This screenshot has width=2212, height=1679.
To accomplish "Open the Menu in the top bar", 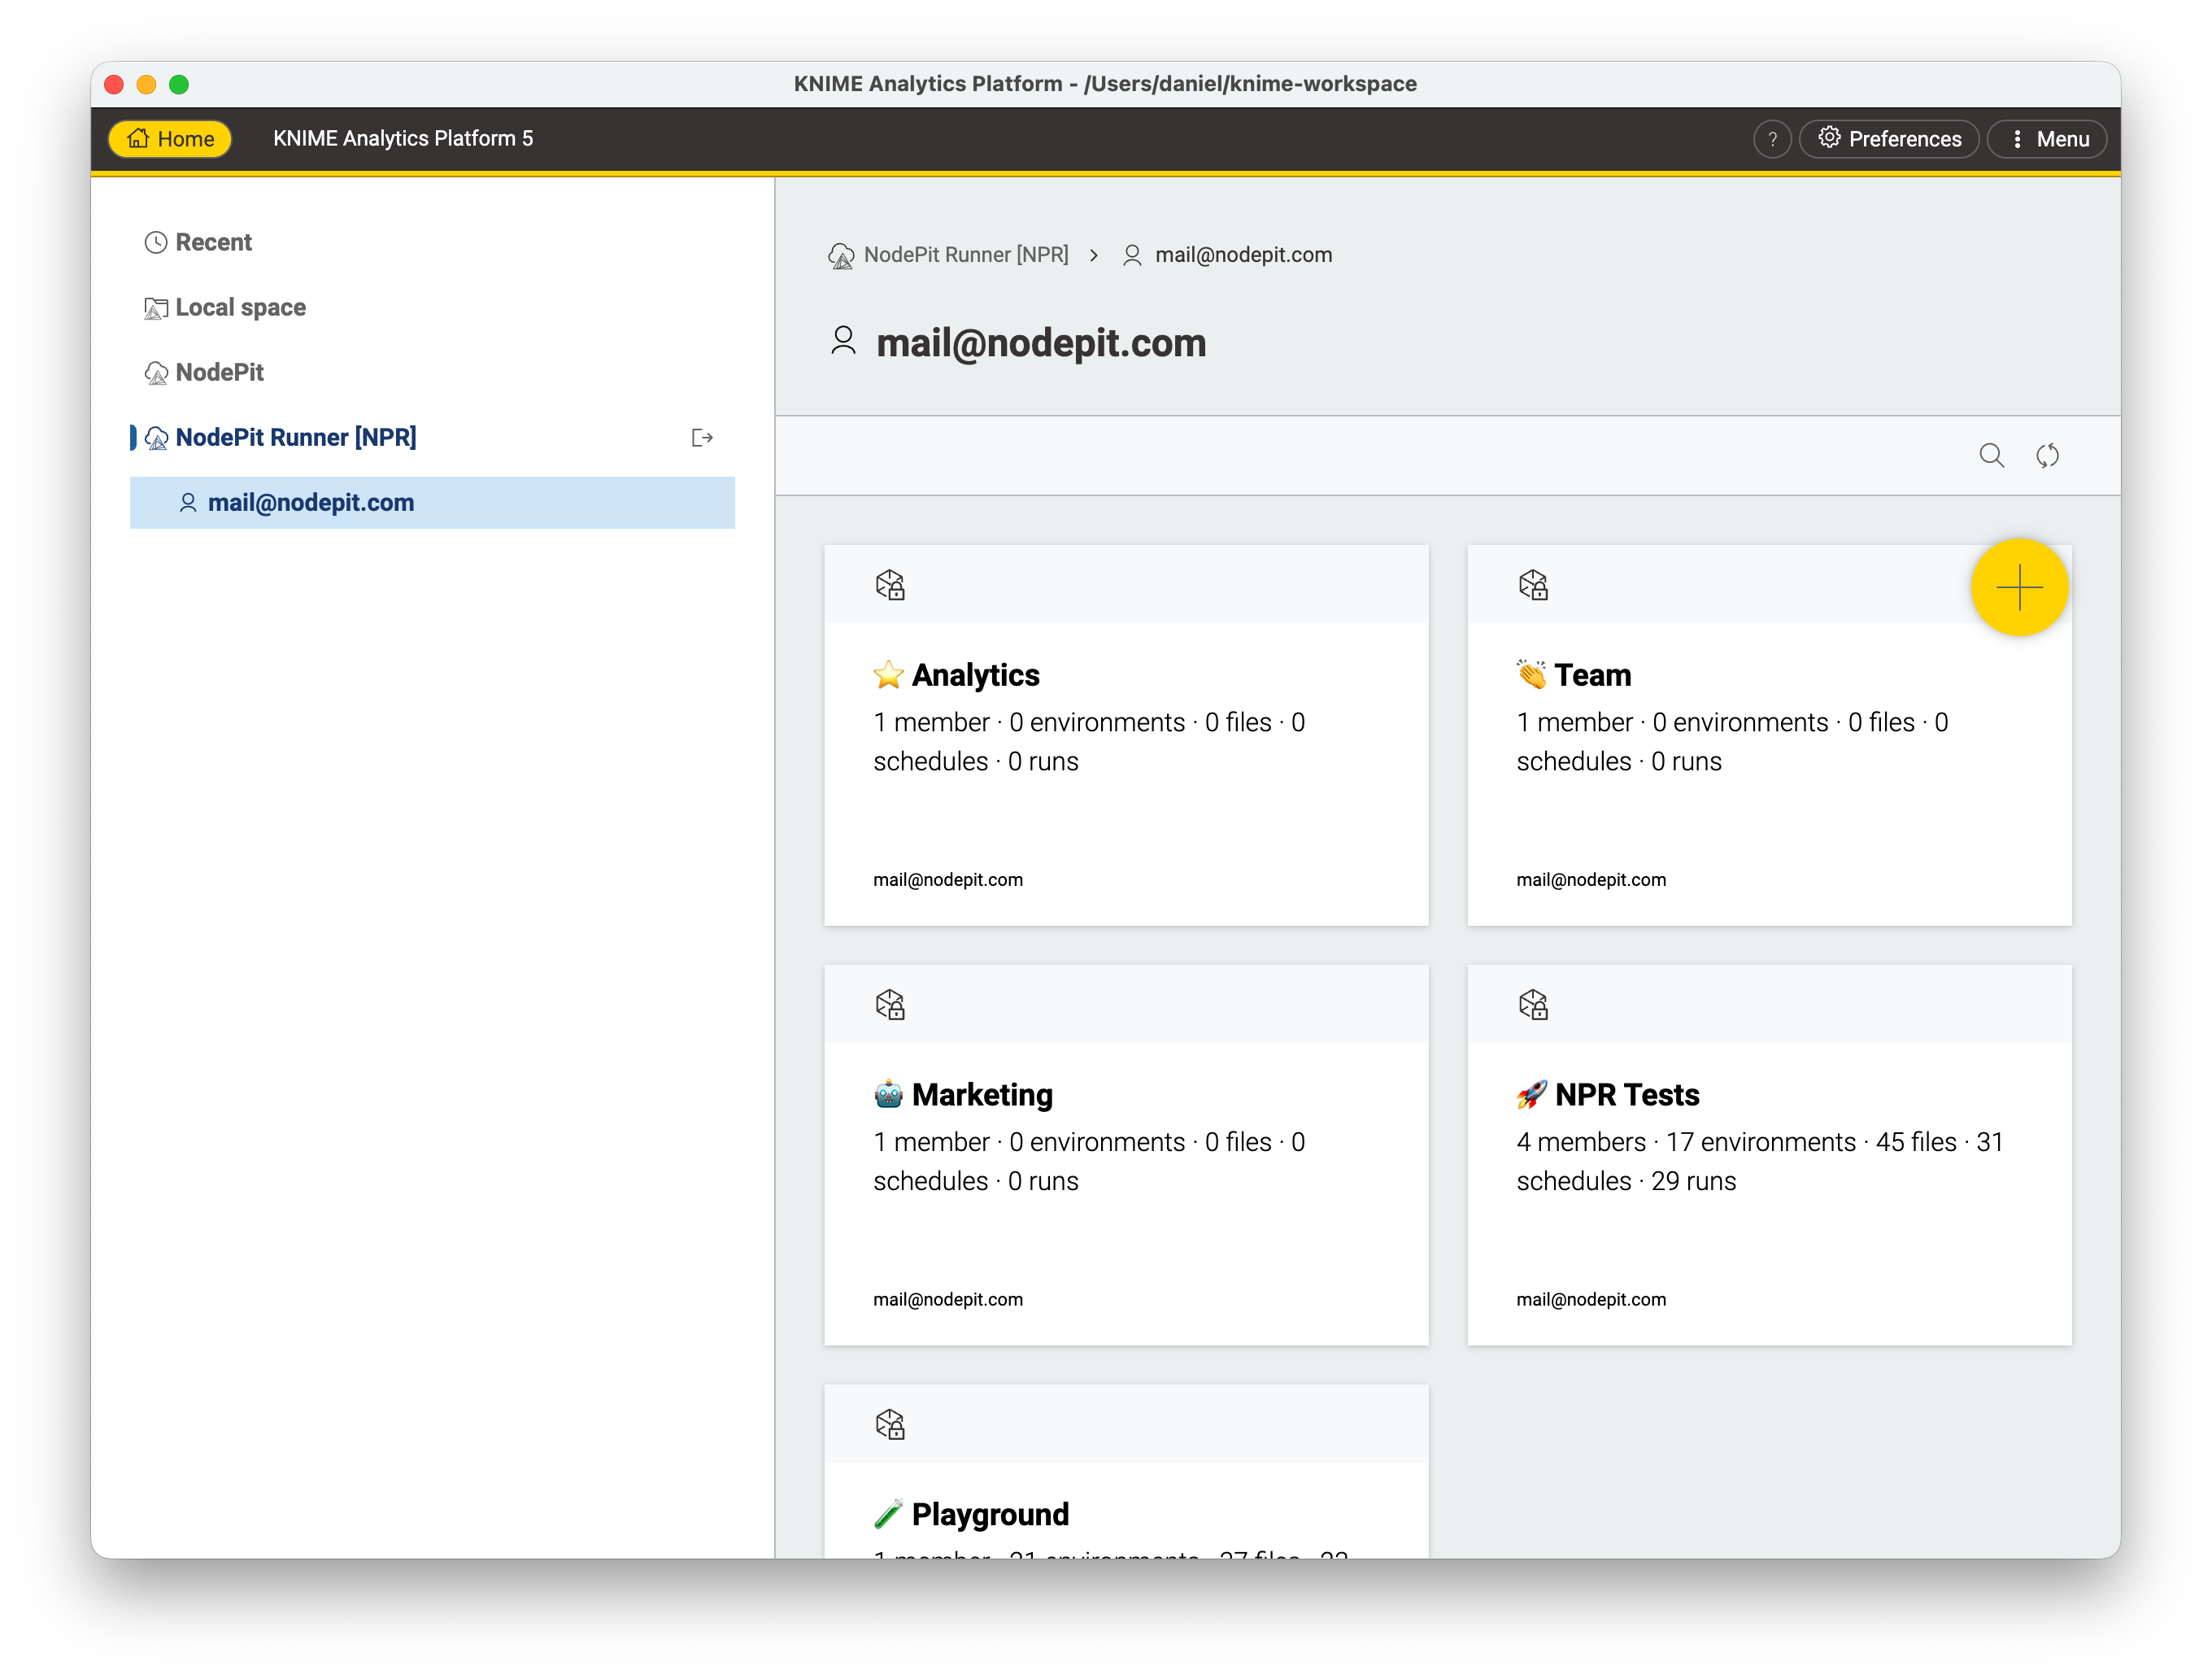I will click(x=2046, y=138).
